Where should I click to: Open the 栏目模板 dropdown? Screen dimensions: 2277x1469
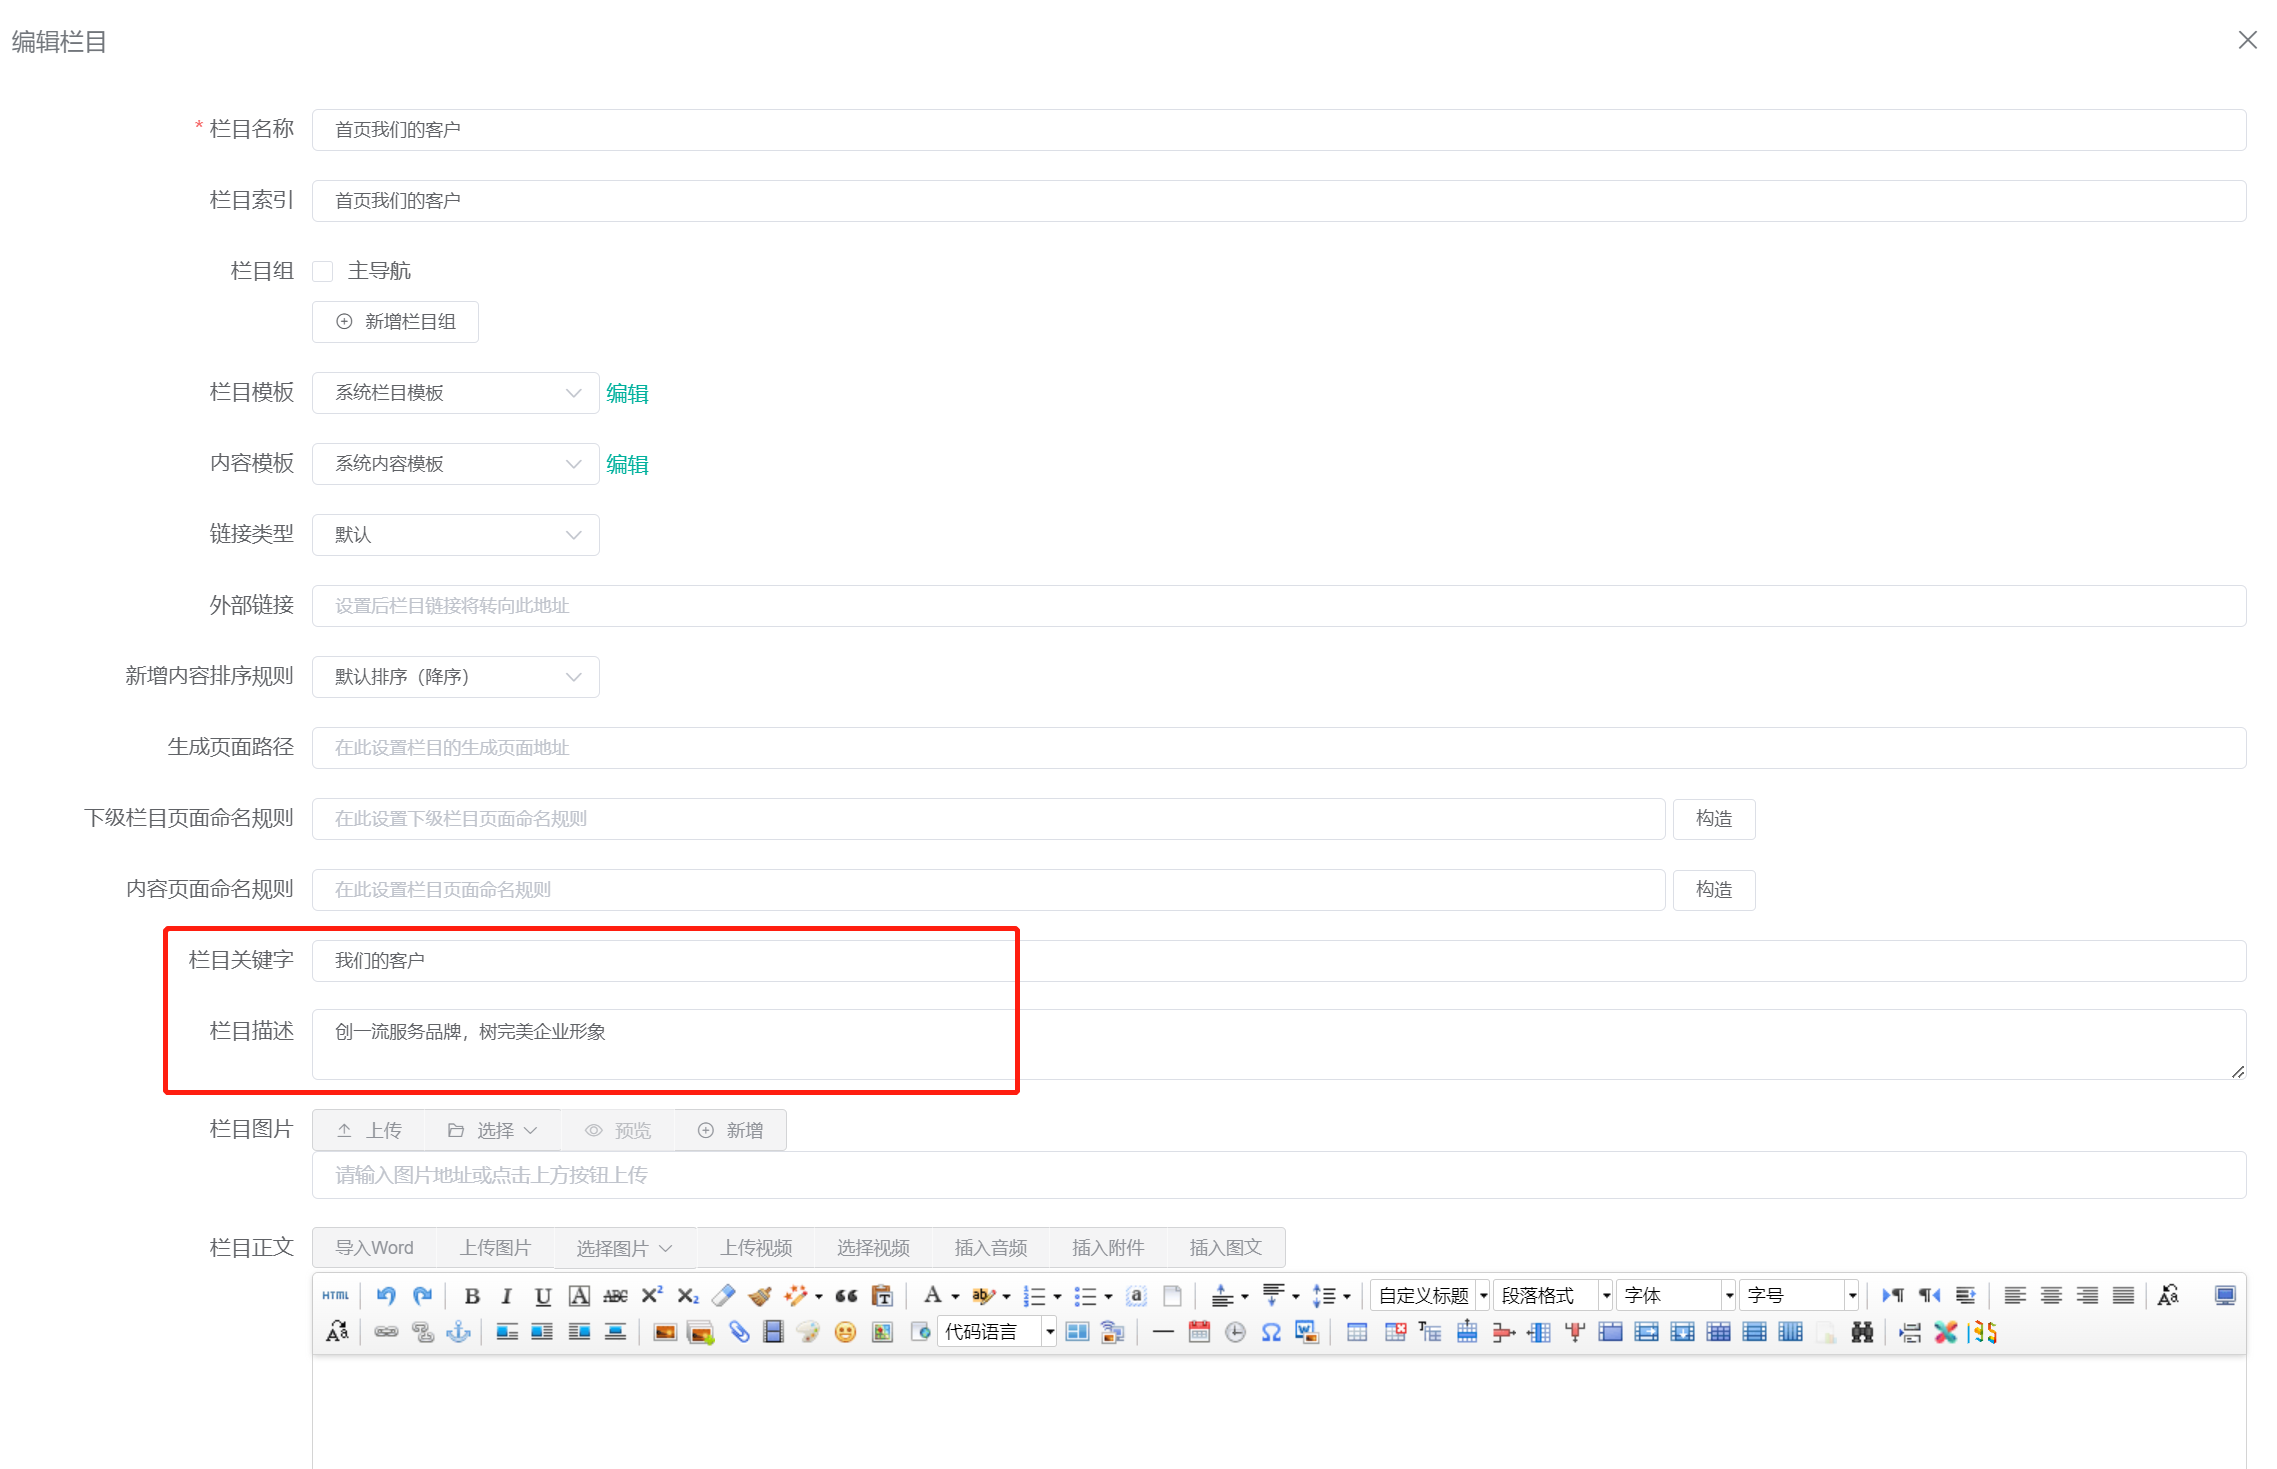click(455, 393)
